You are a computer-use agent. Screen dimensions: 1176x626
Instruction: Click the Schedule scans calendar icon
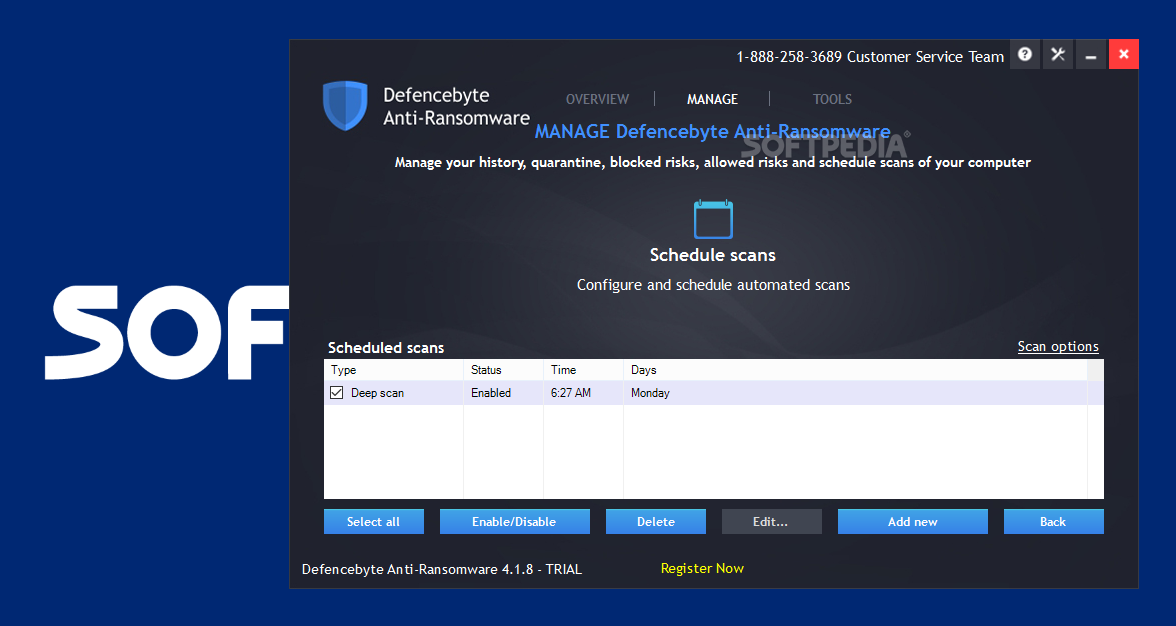coord(712,219)
